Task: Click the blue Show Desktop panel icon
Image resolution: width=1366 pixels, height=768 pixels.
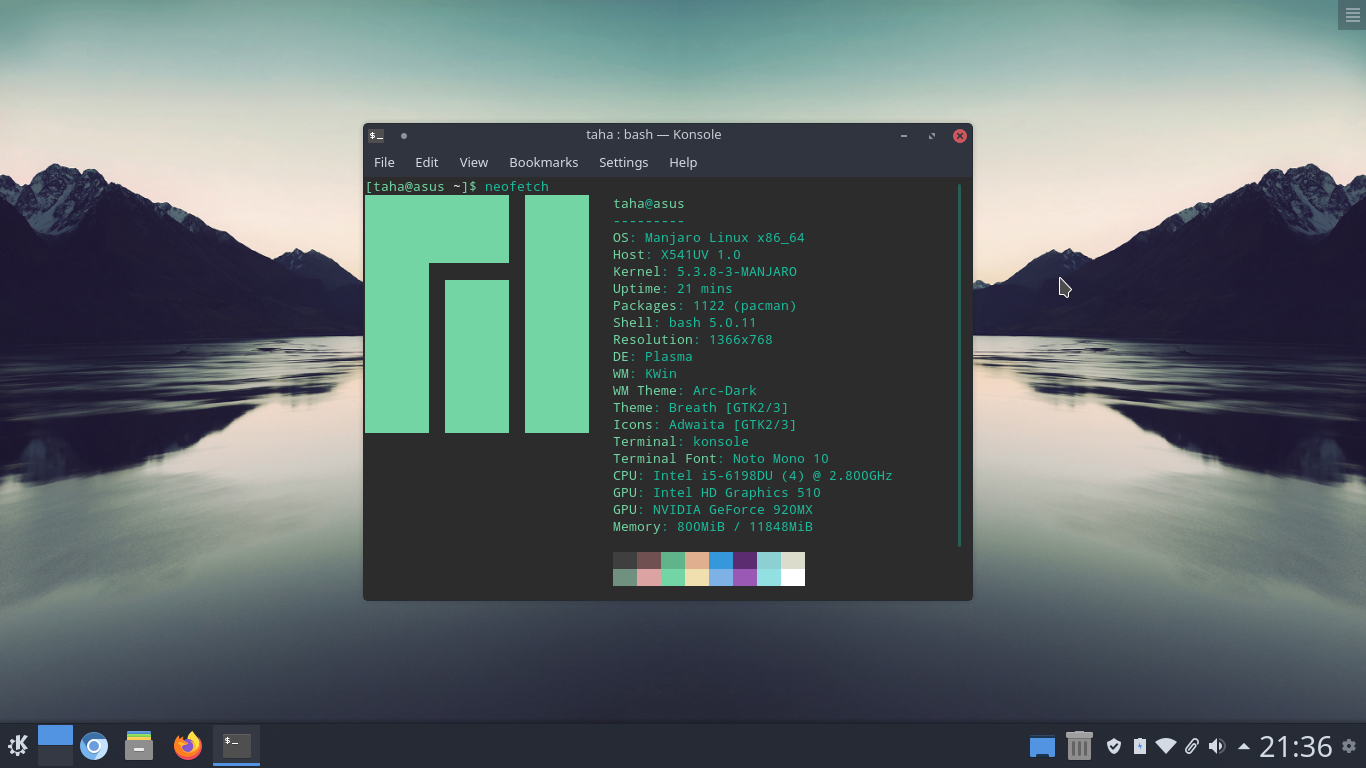Action: click(1042, 746)
